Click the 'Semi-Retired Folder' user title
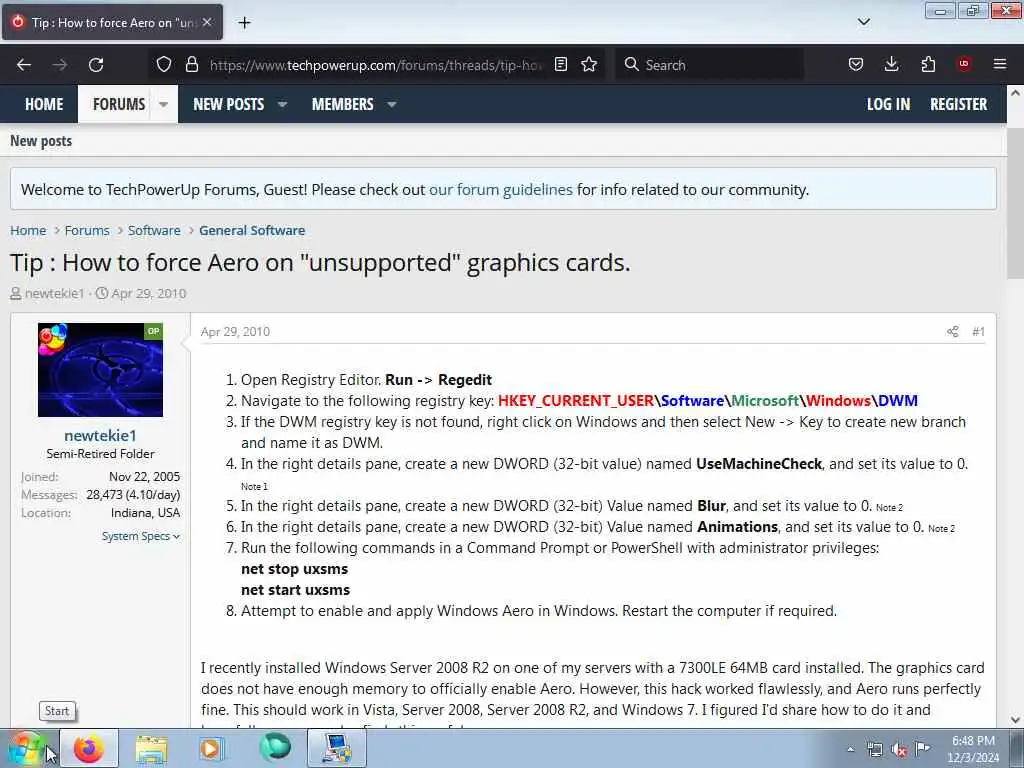 tap(100, 454)
